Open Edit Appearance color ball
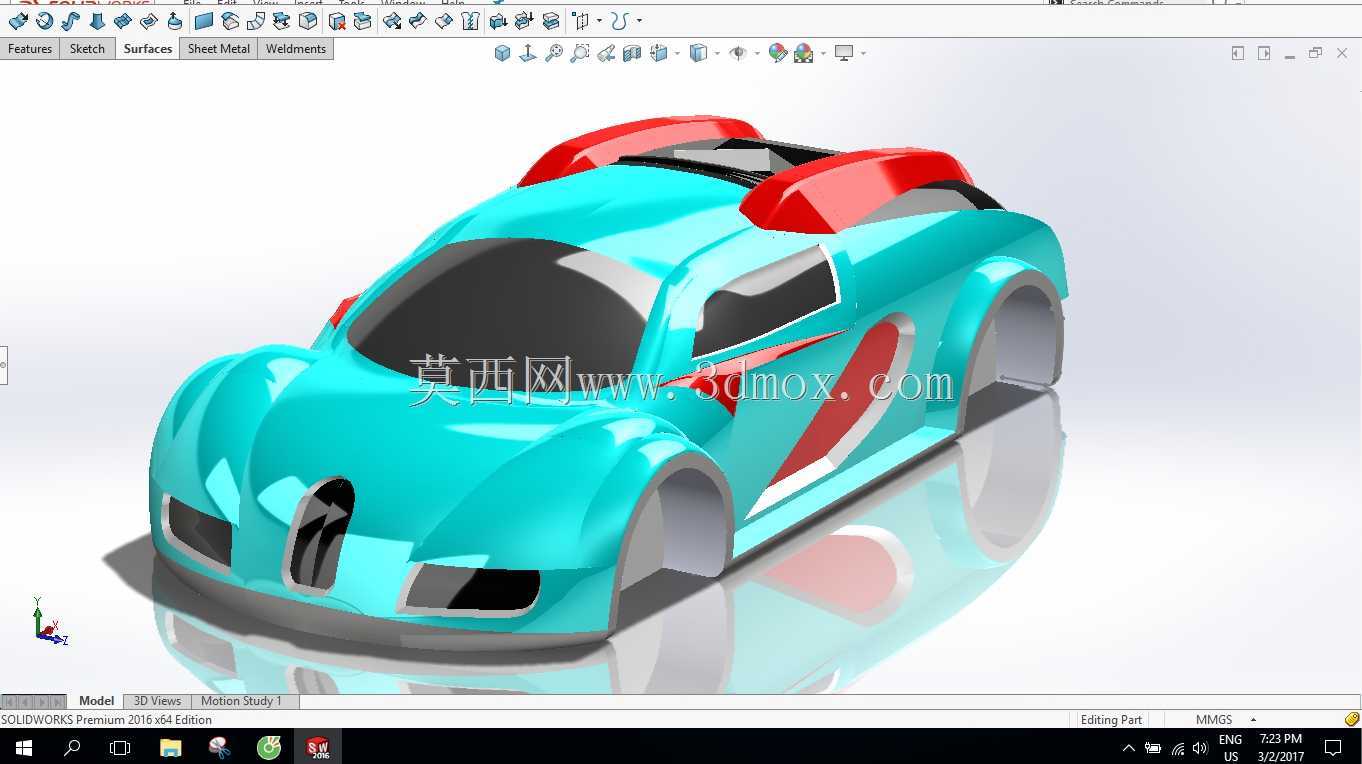 click(x=778, y=53)
